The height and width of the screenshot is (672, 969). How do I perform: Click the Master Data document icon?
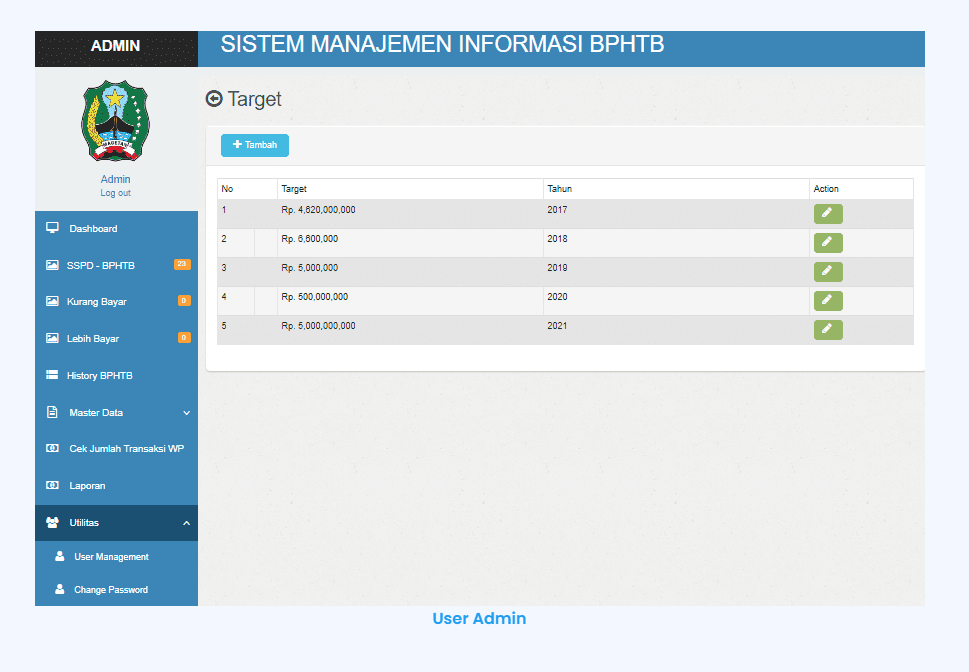53,412
